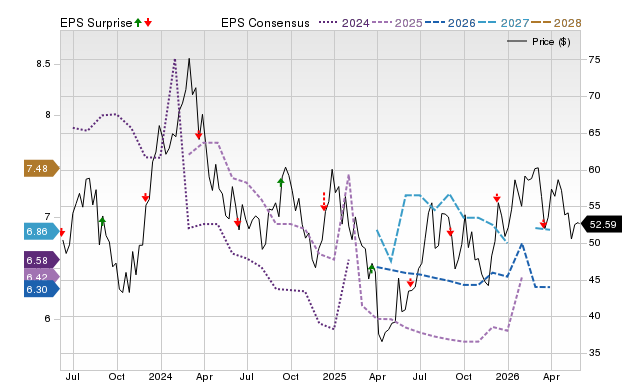Click the 8.5 label on left axis

point(43,64)
